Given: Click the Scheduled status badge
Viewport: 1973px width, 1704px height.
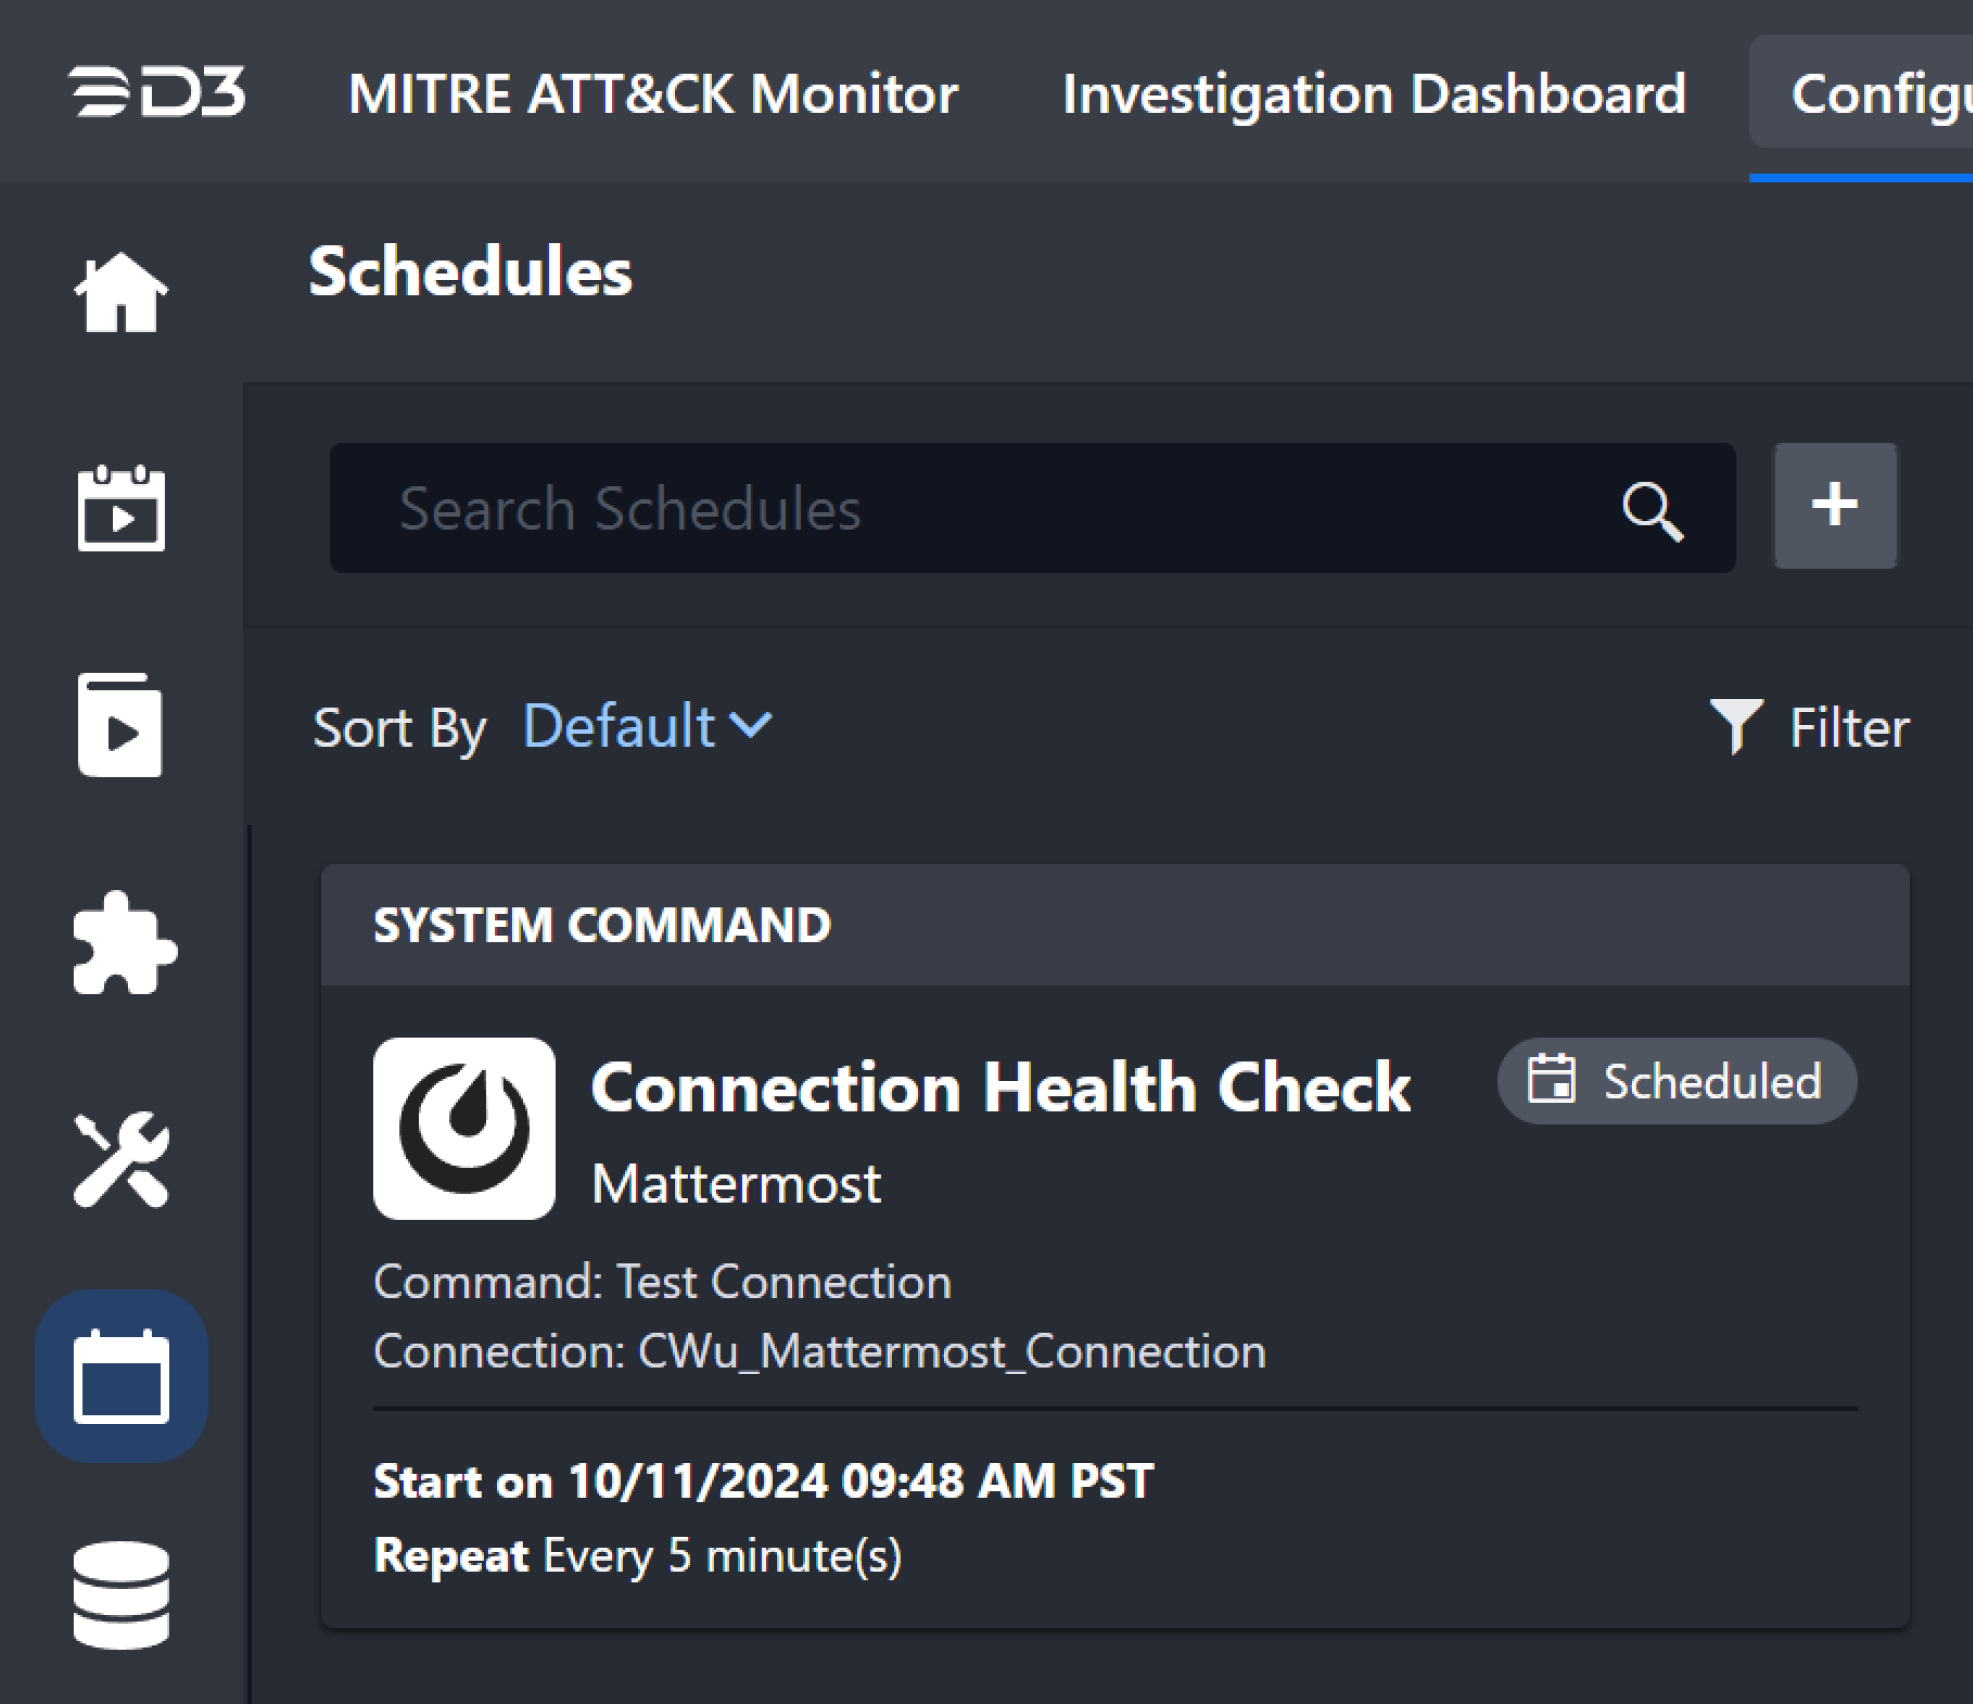Looking at the screenshot, I should 1677,1082.
